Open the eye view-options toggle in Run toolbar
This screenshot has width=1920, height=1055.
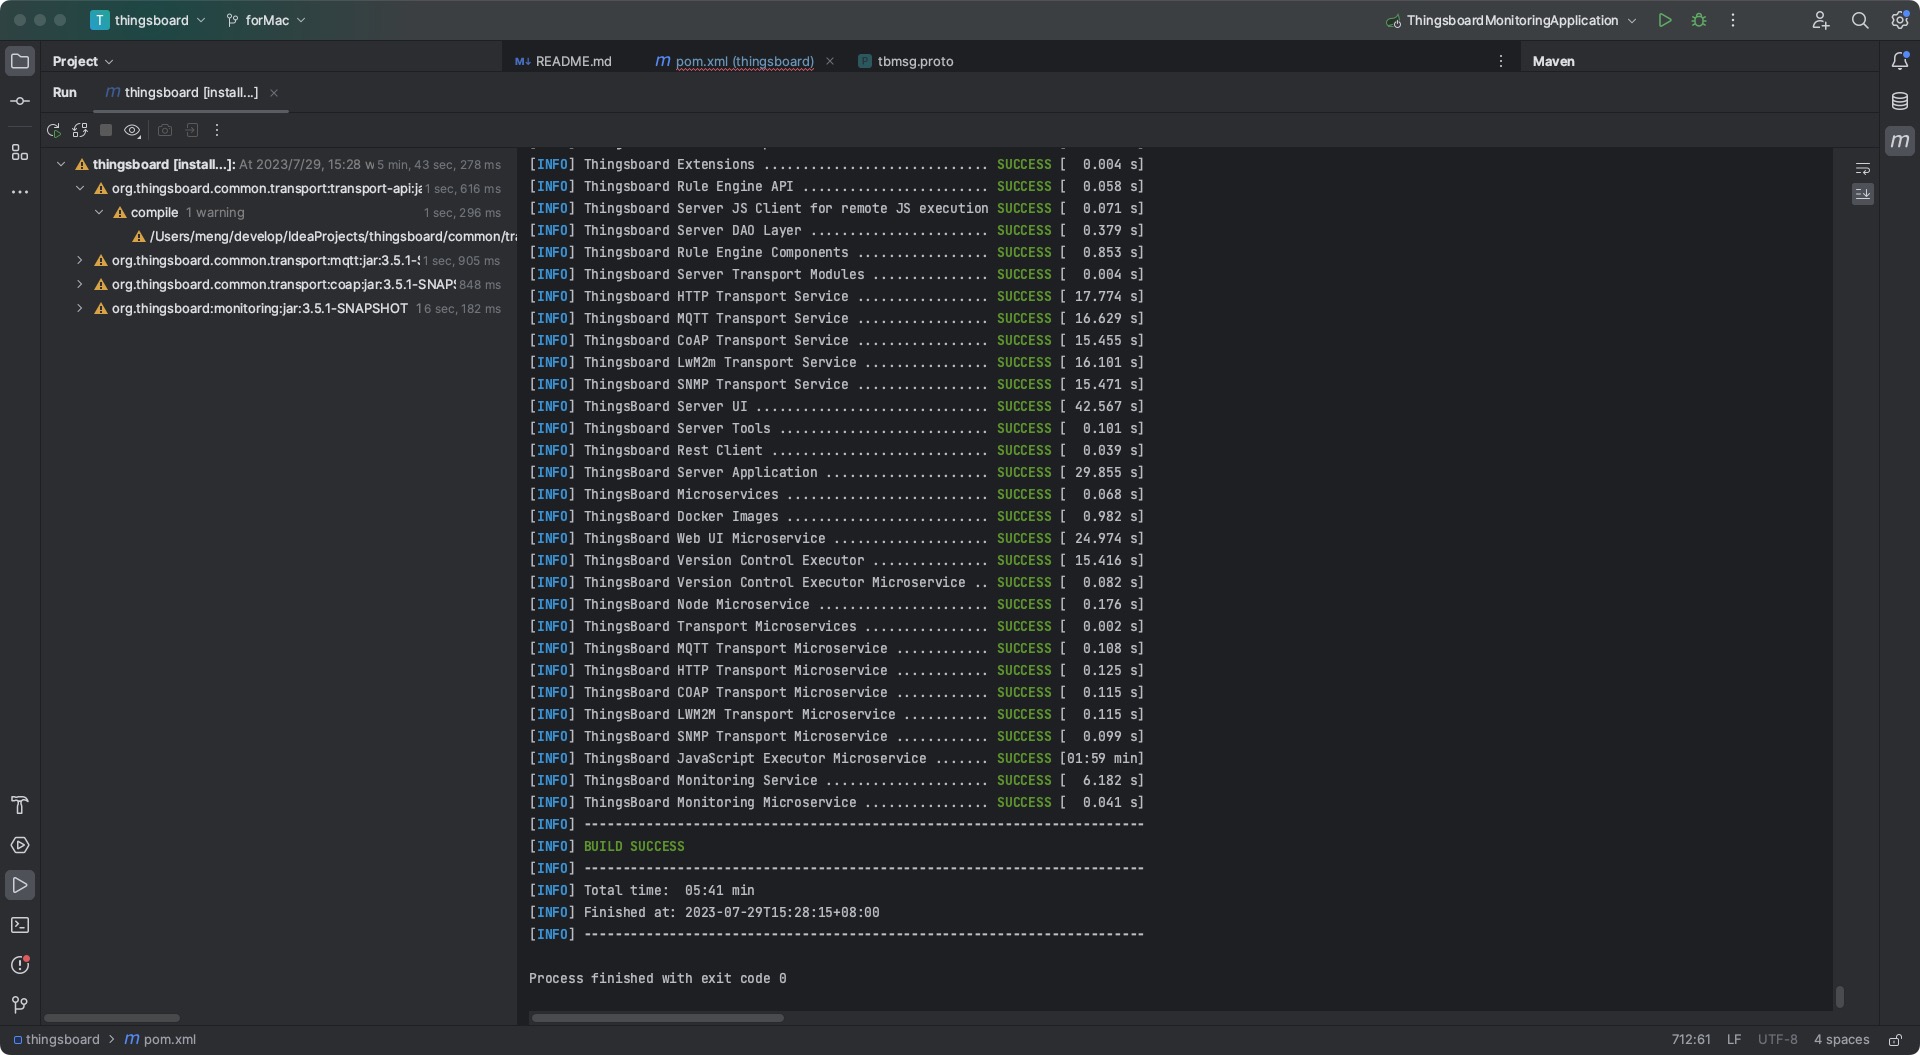(132, 130)
